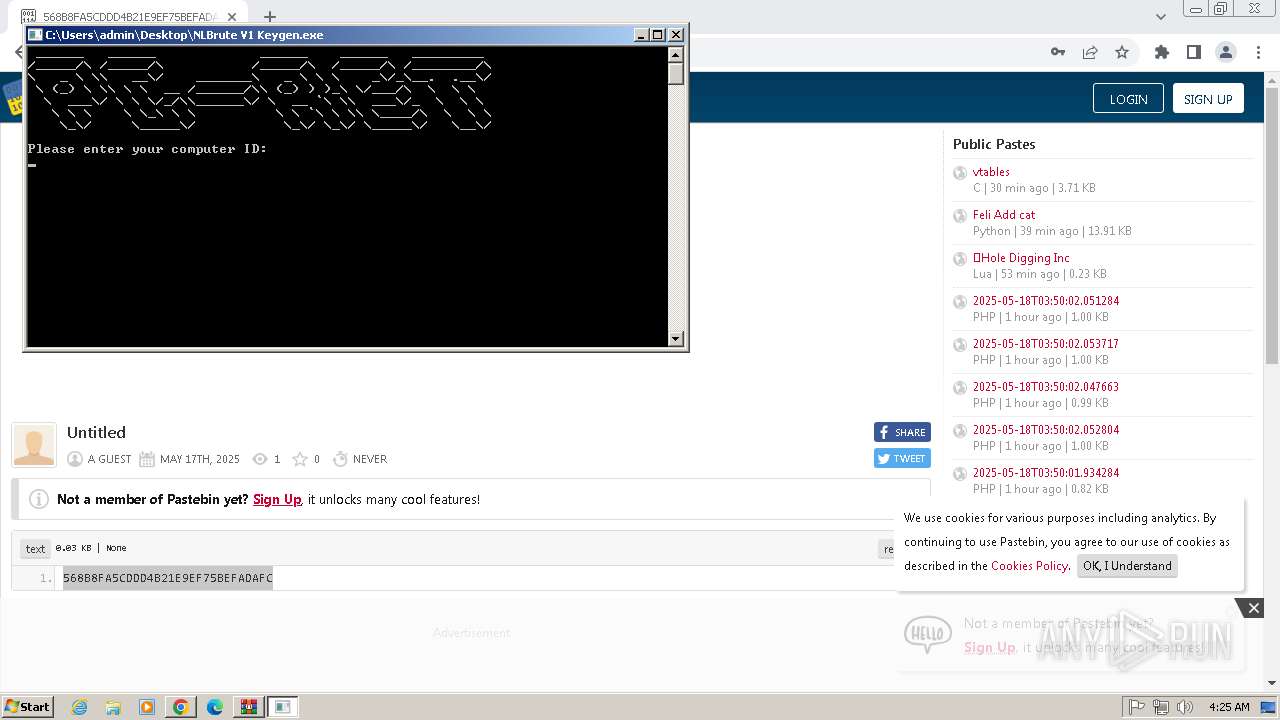1280x720 pixels.
Task: Open the Chrome profile avatar
Action: coord(1225,53)
